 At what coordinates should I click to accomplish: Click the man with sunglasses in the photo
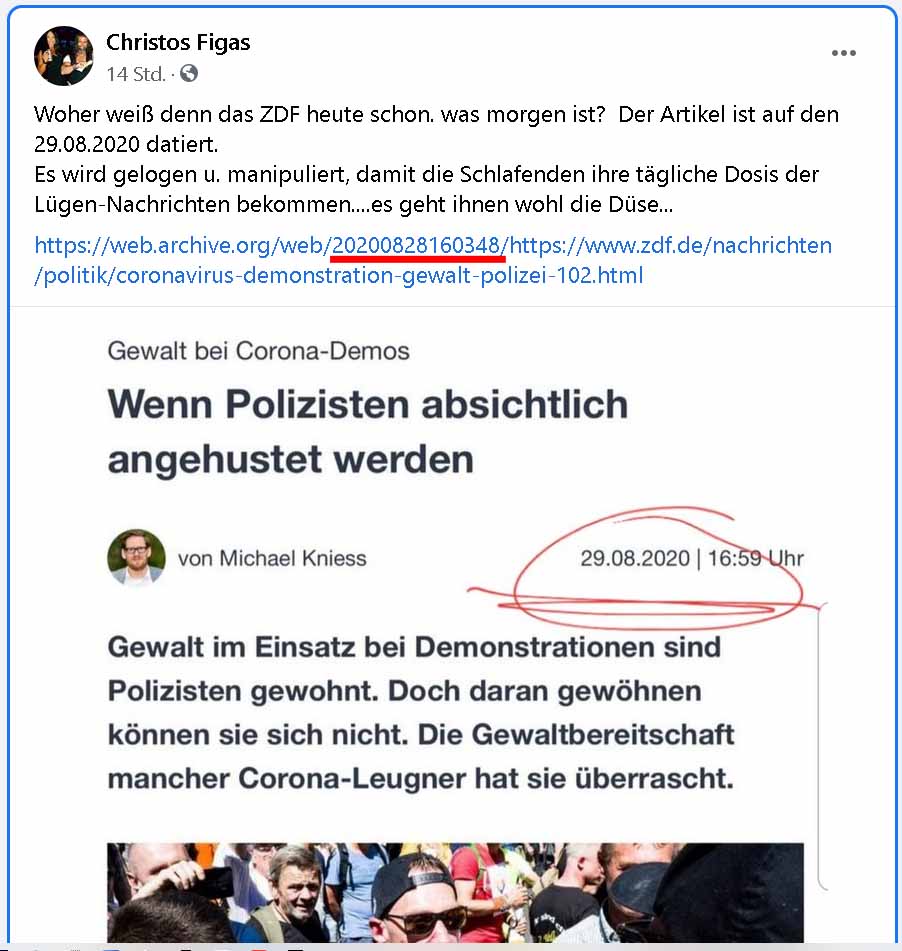420,898
